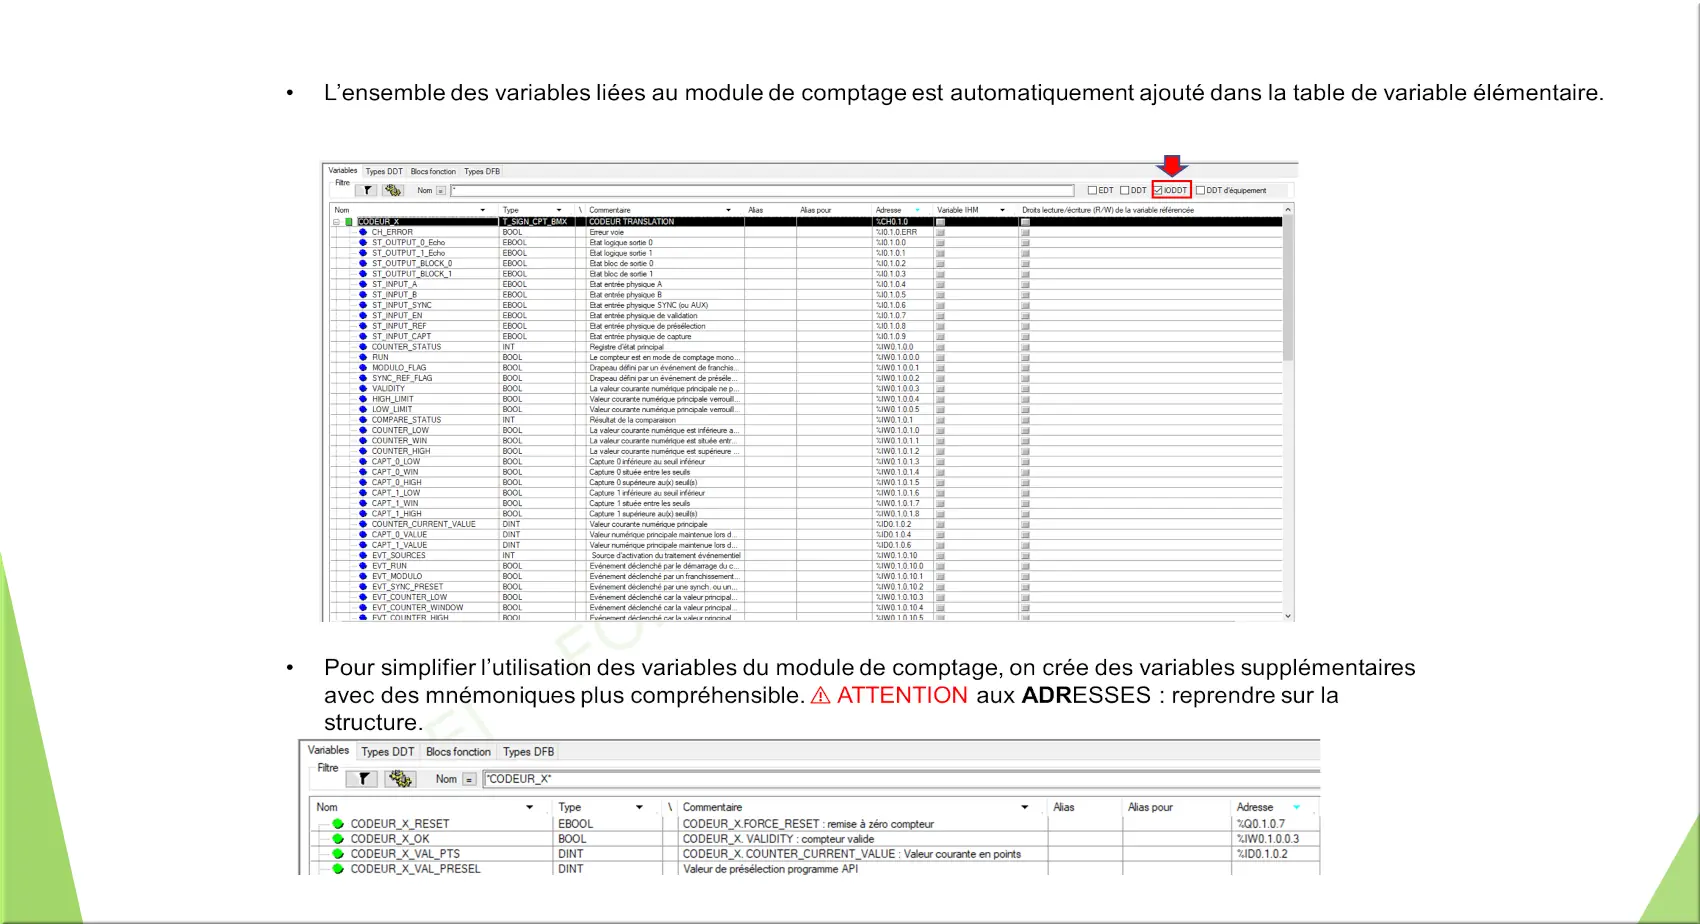This screenshot has width=1700, height=924.
Task: Click Adresse sort arrow in upper editor
Action: [x=917, y=210]
